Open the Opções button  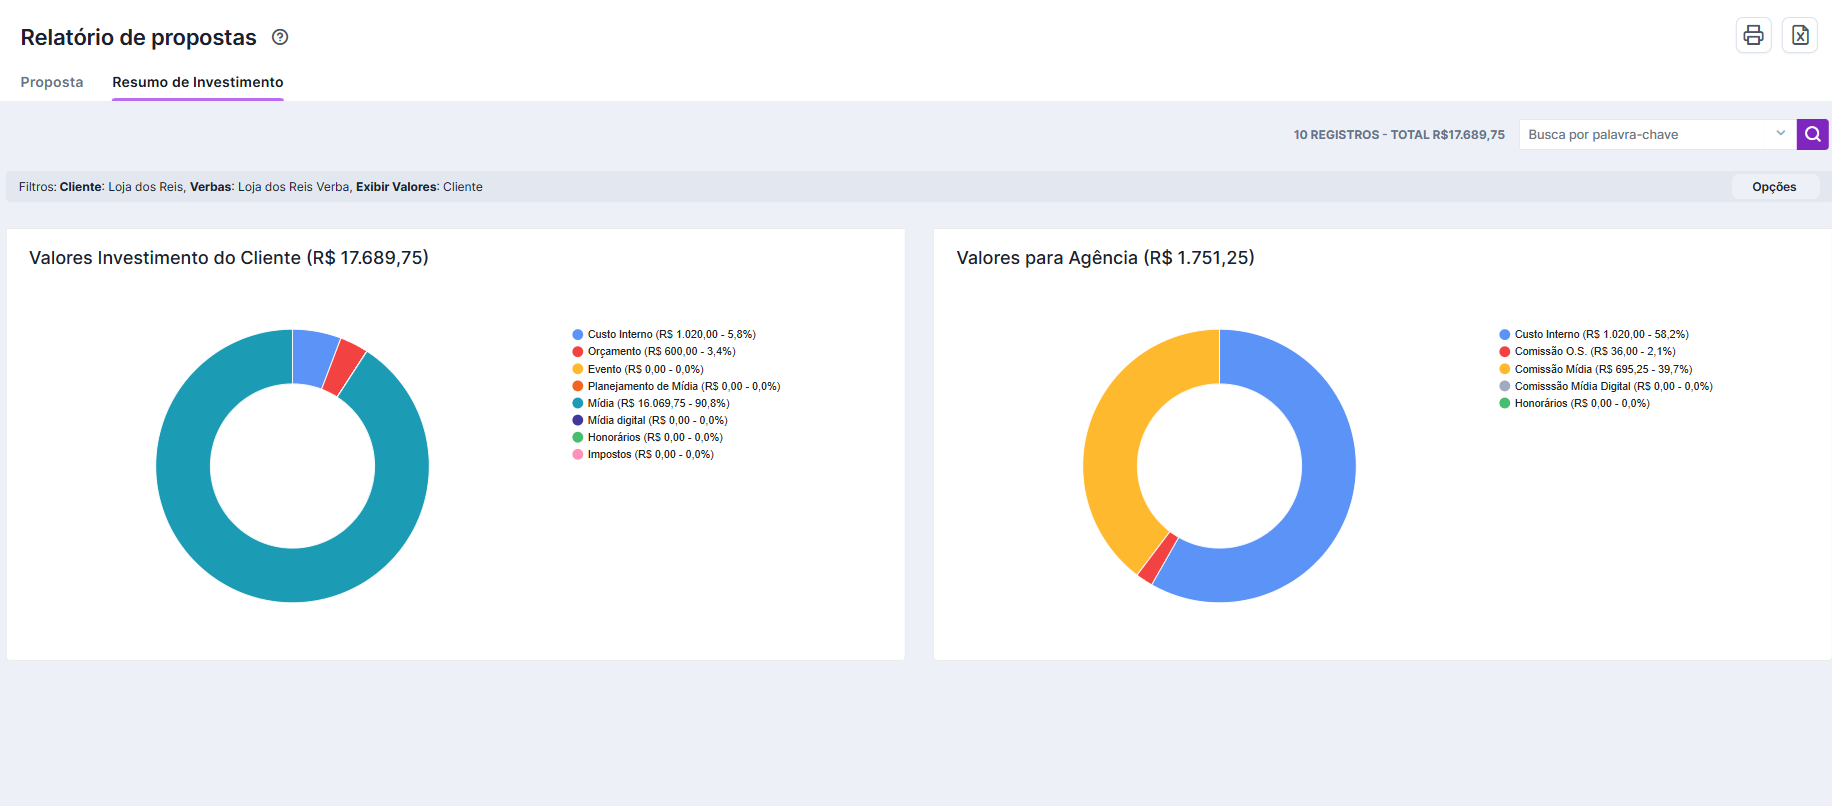click(x=1773, y=187)
